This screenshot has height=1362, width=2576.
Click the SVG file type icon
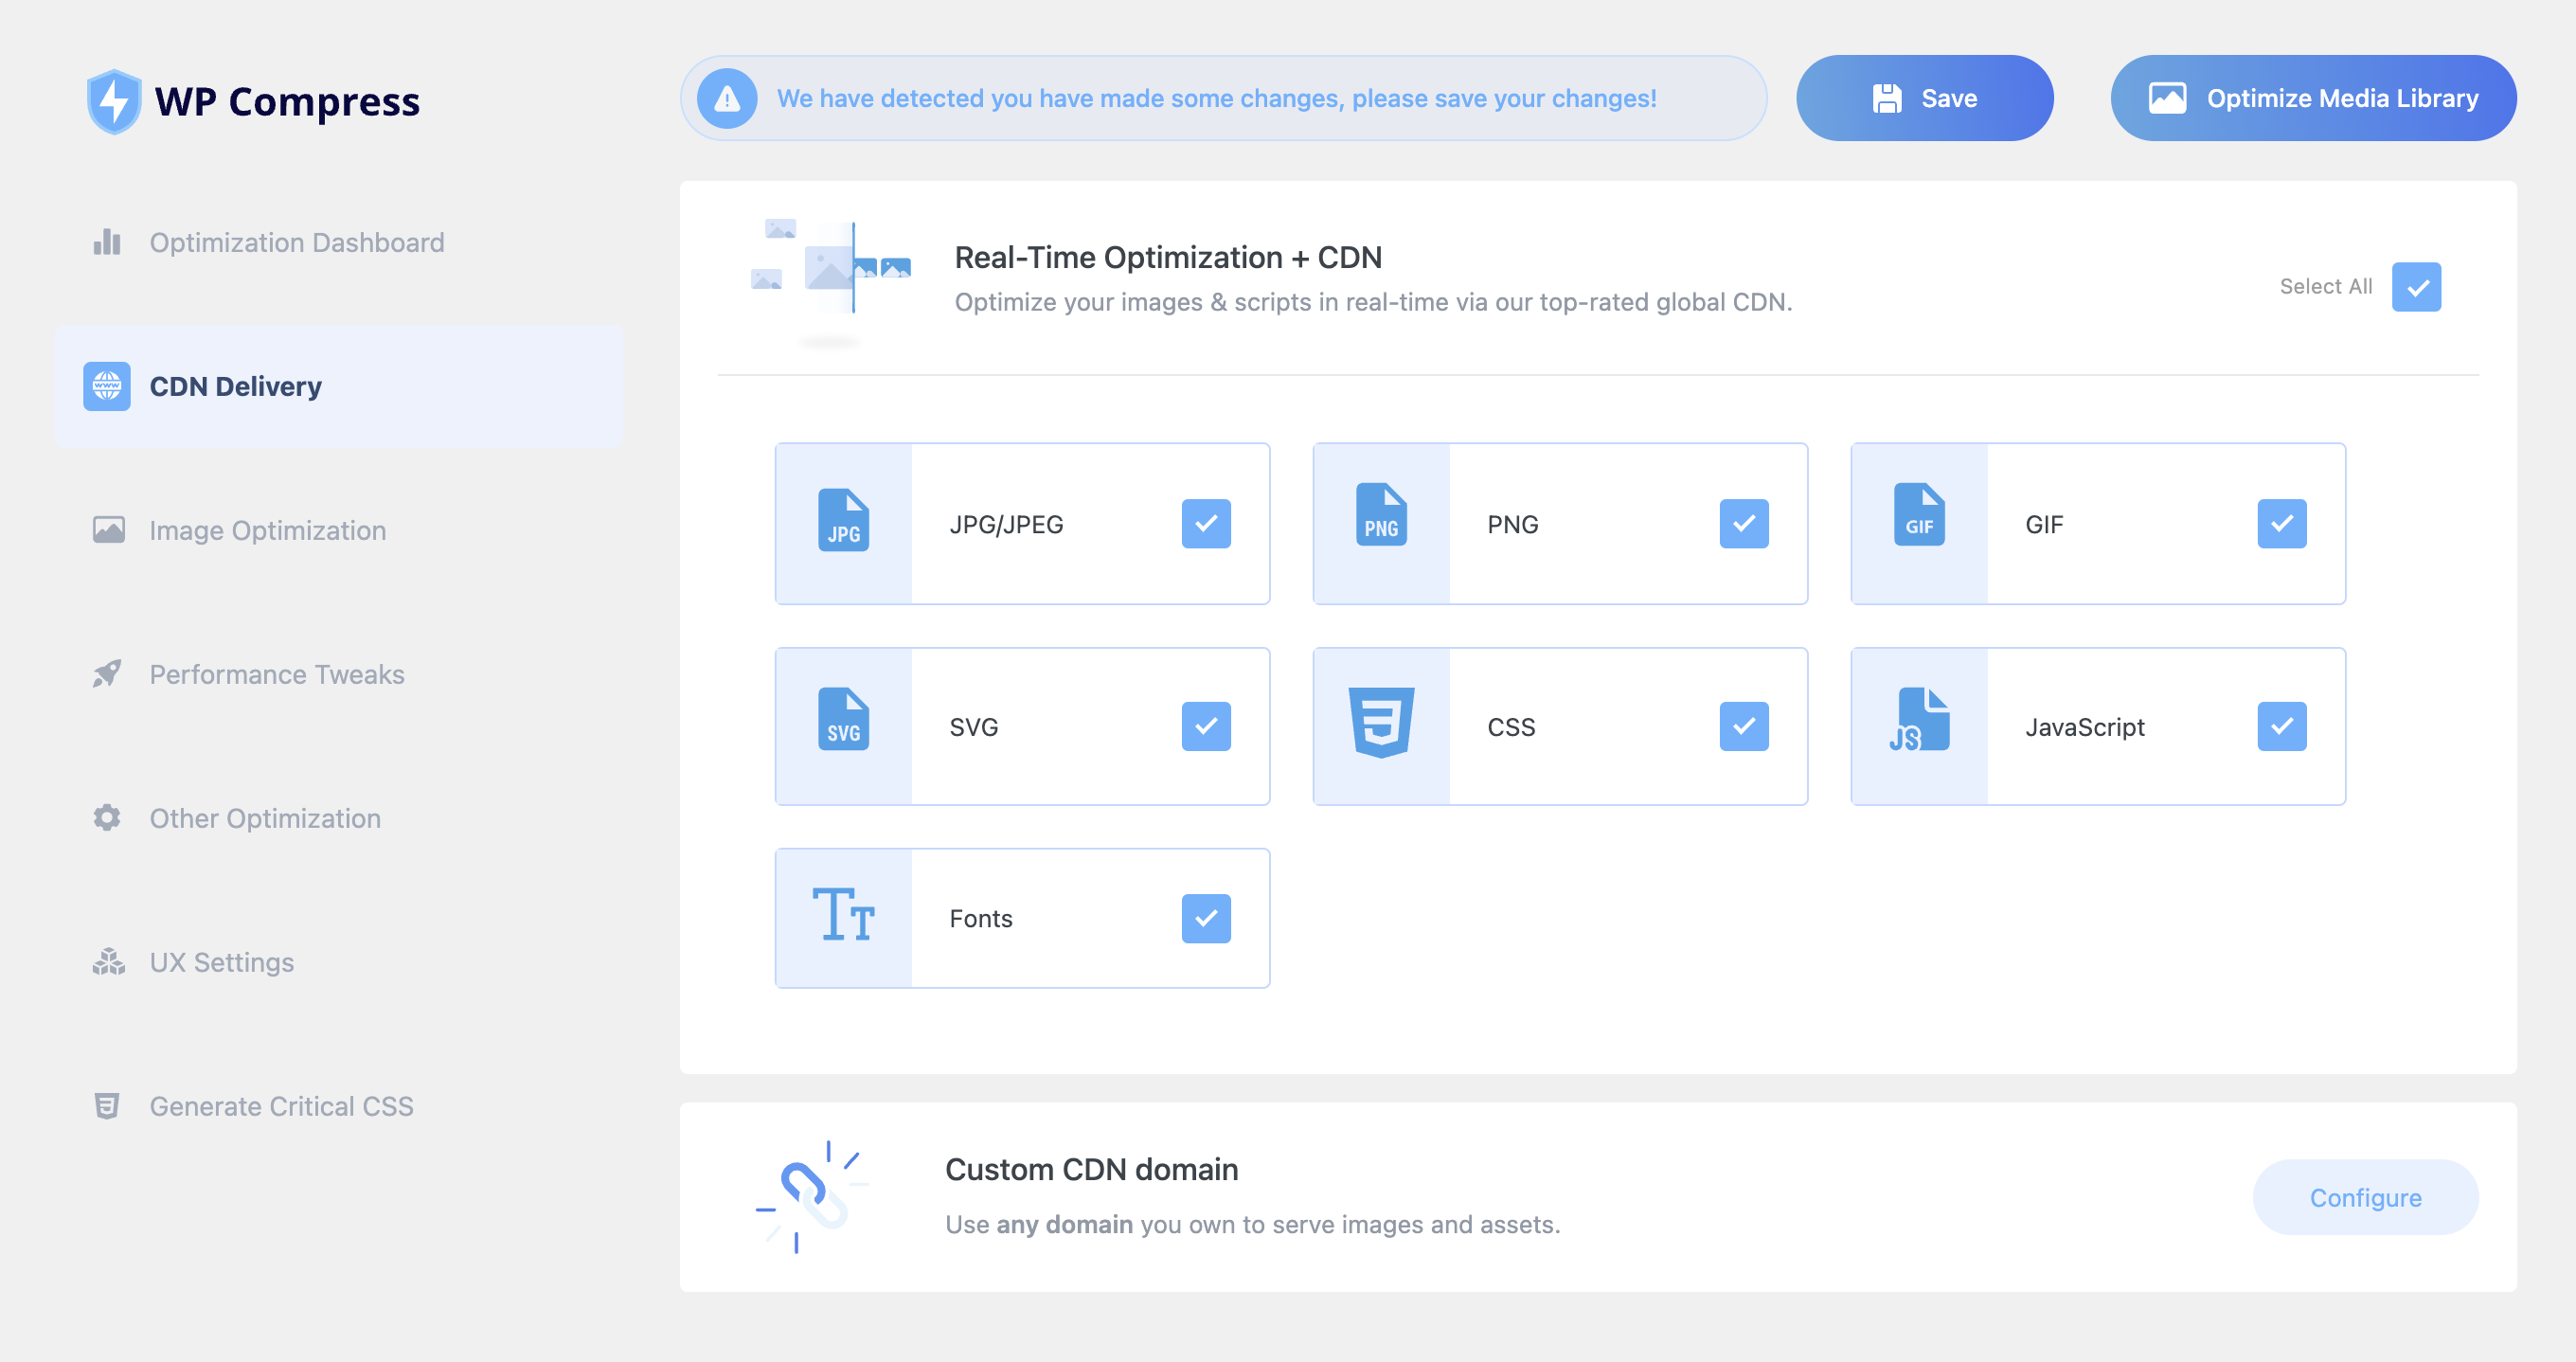[843, 719]
